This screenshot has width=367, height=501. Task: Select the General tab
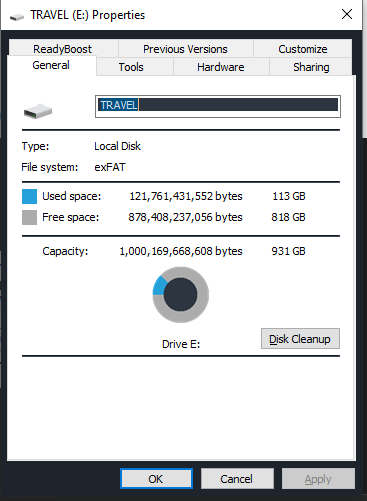pos(51,65)
